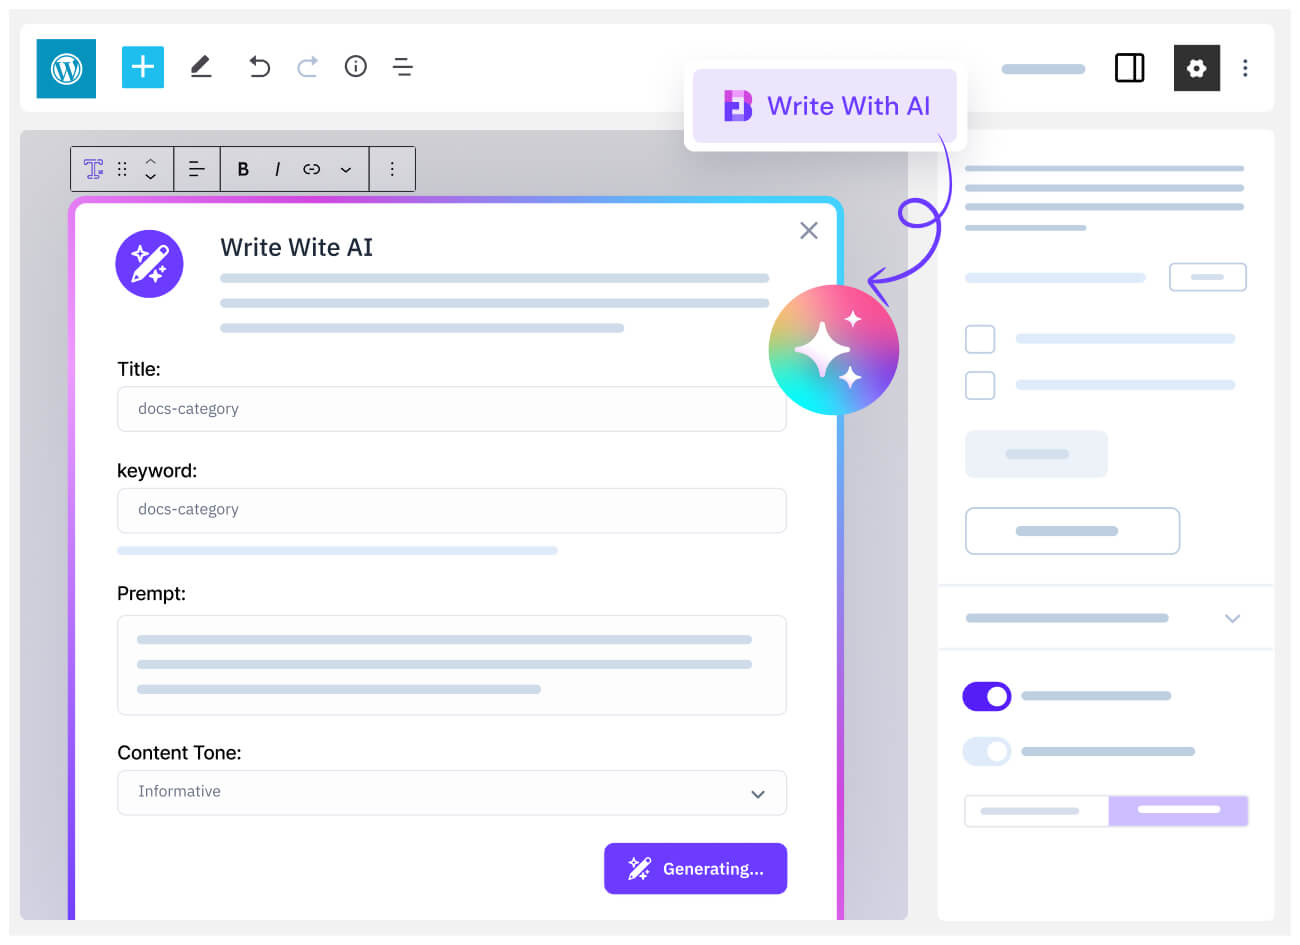Open the block inserter with the plus icon
This screenshot has height=945, width=1300.
coord(142,66)
